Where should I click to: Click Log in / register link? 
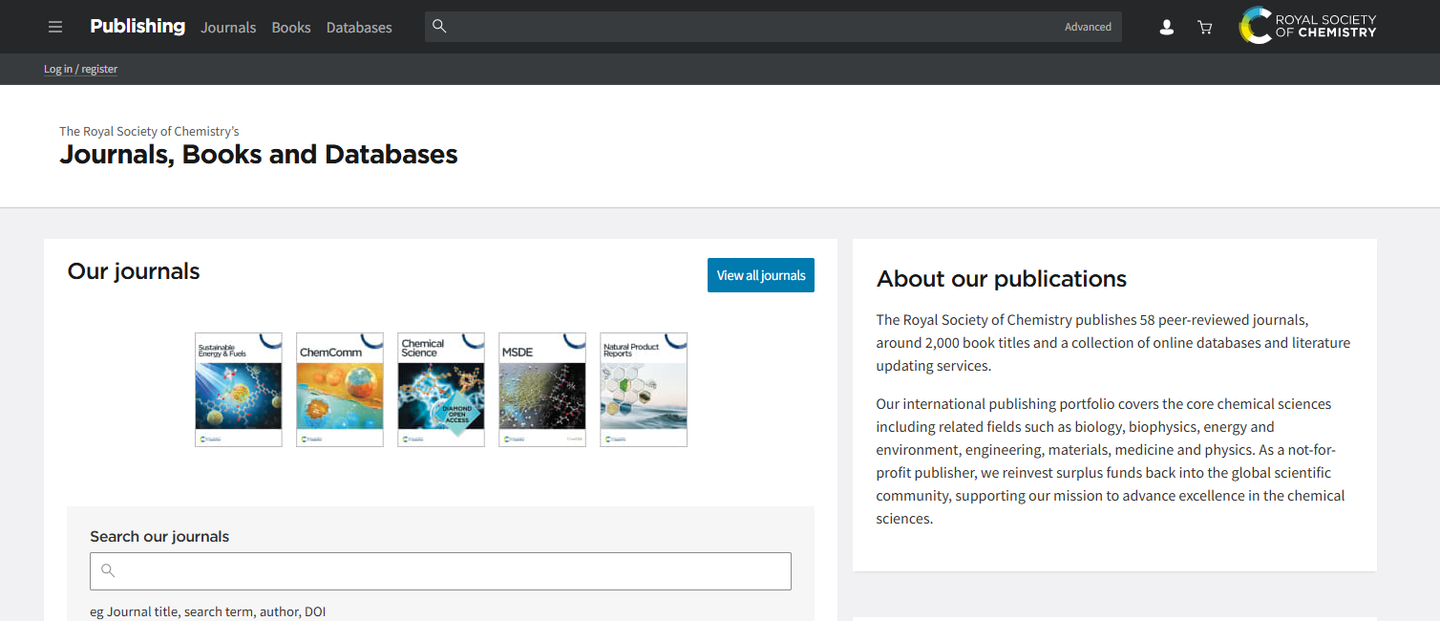pos(81,69)
